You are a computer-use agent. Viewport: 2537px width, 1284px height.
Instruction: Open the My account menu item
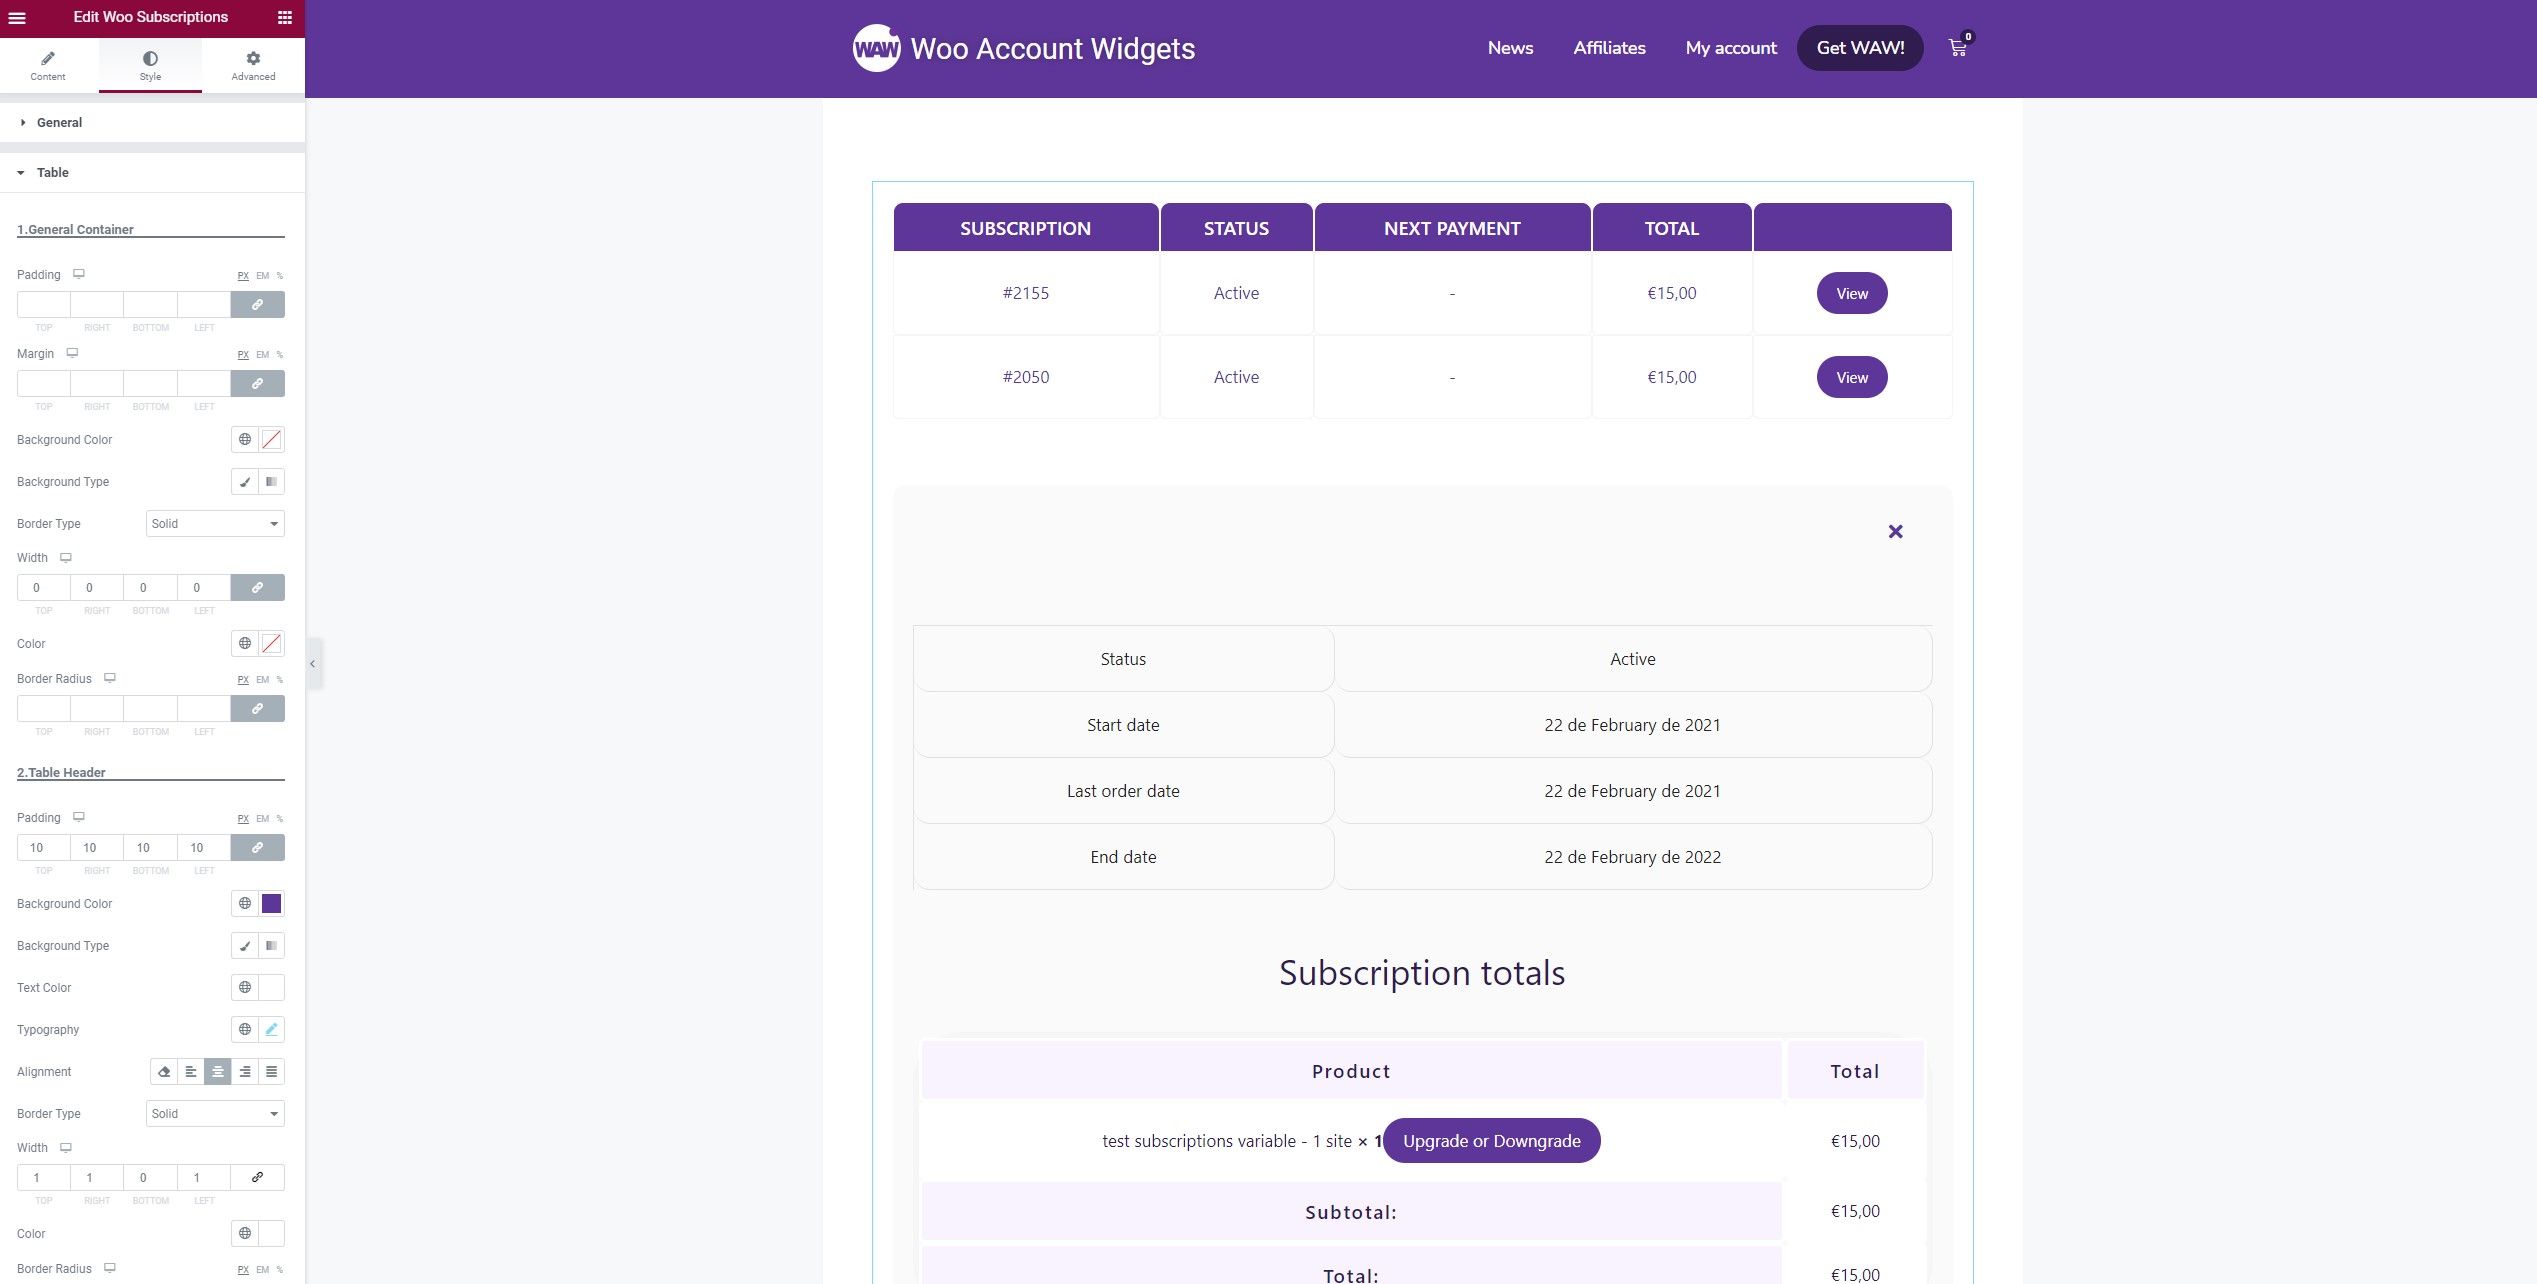click(1731, 48)
